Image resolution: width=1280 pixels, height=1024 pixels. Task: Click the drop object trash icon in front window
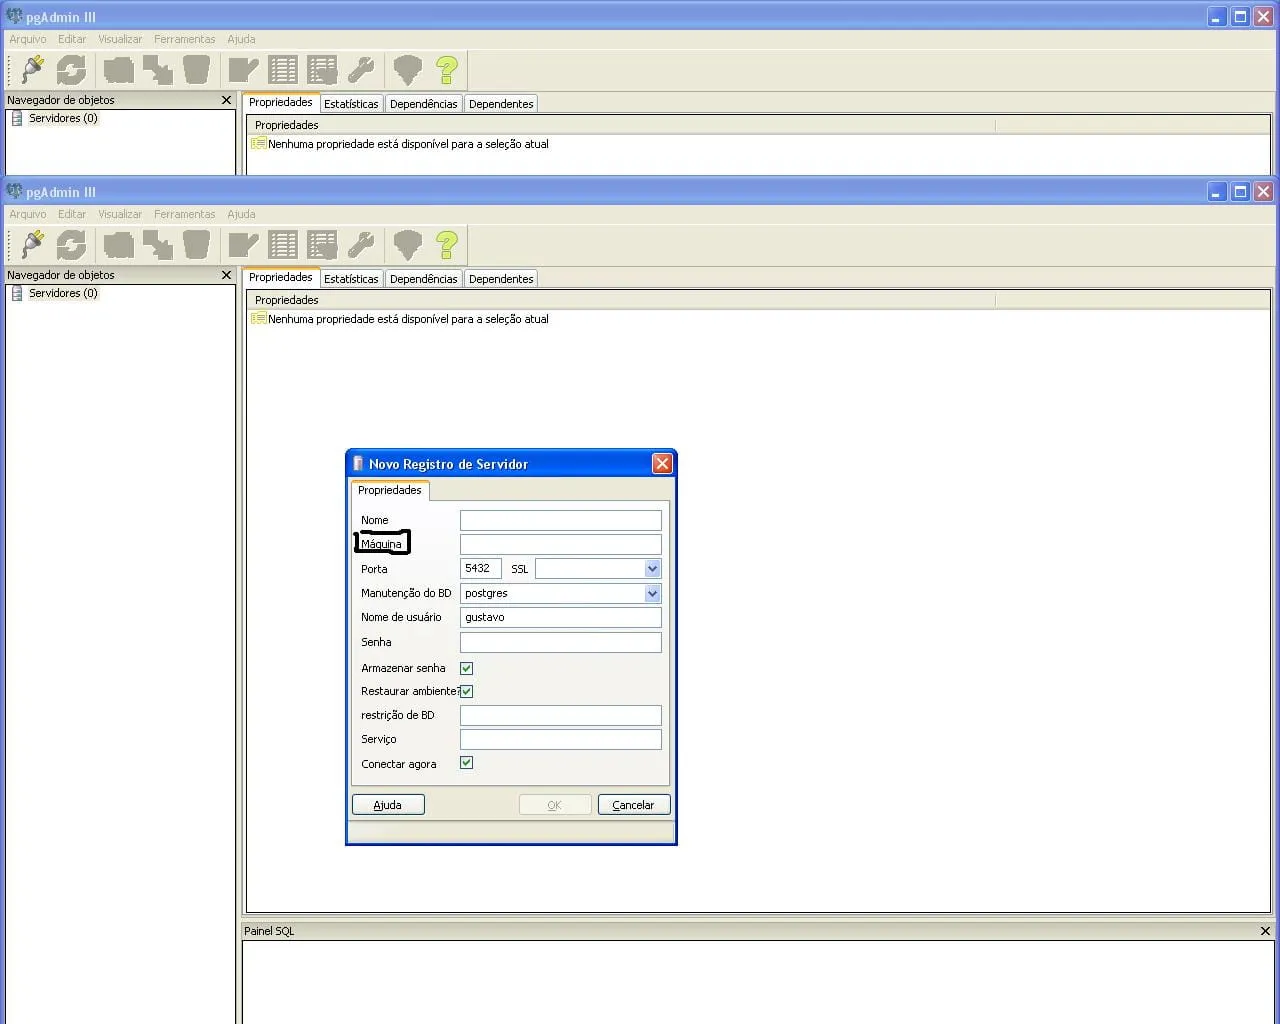coord(196,244)
